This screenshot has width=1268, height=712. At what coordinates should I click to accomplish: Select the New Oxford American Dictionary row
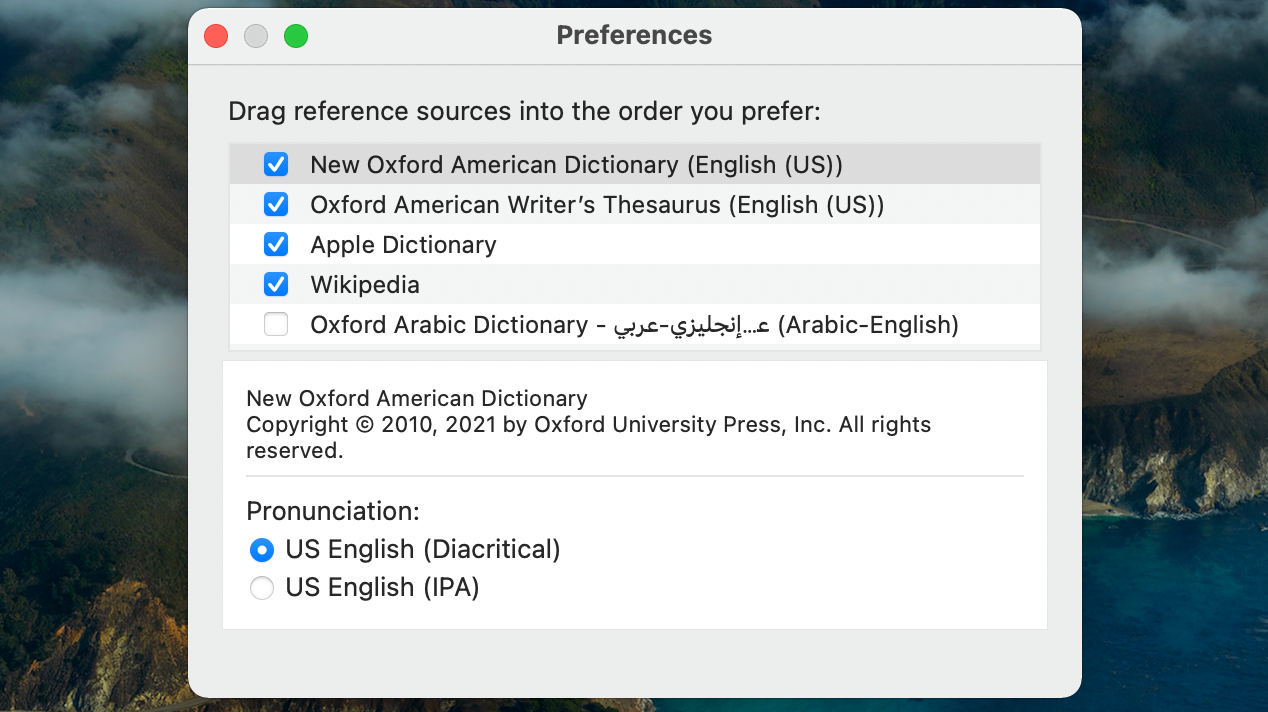pyautogui.click(x=576, y=164)
